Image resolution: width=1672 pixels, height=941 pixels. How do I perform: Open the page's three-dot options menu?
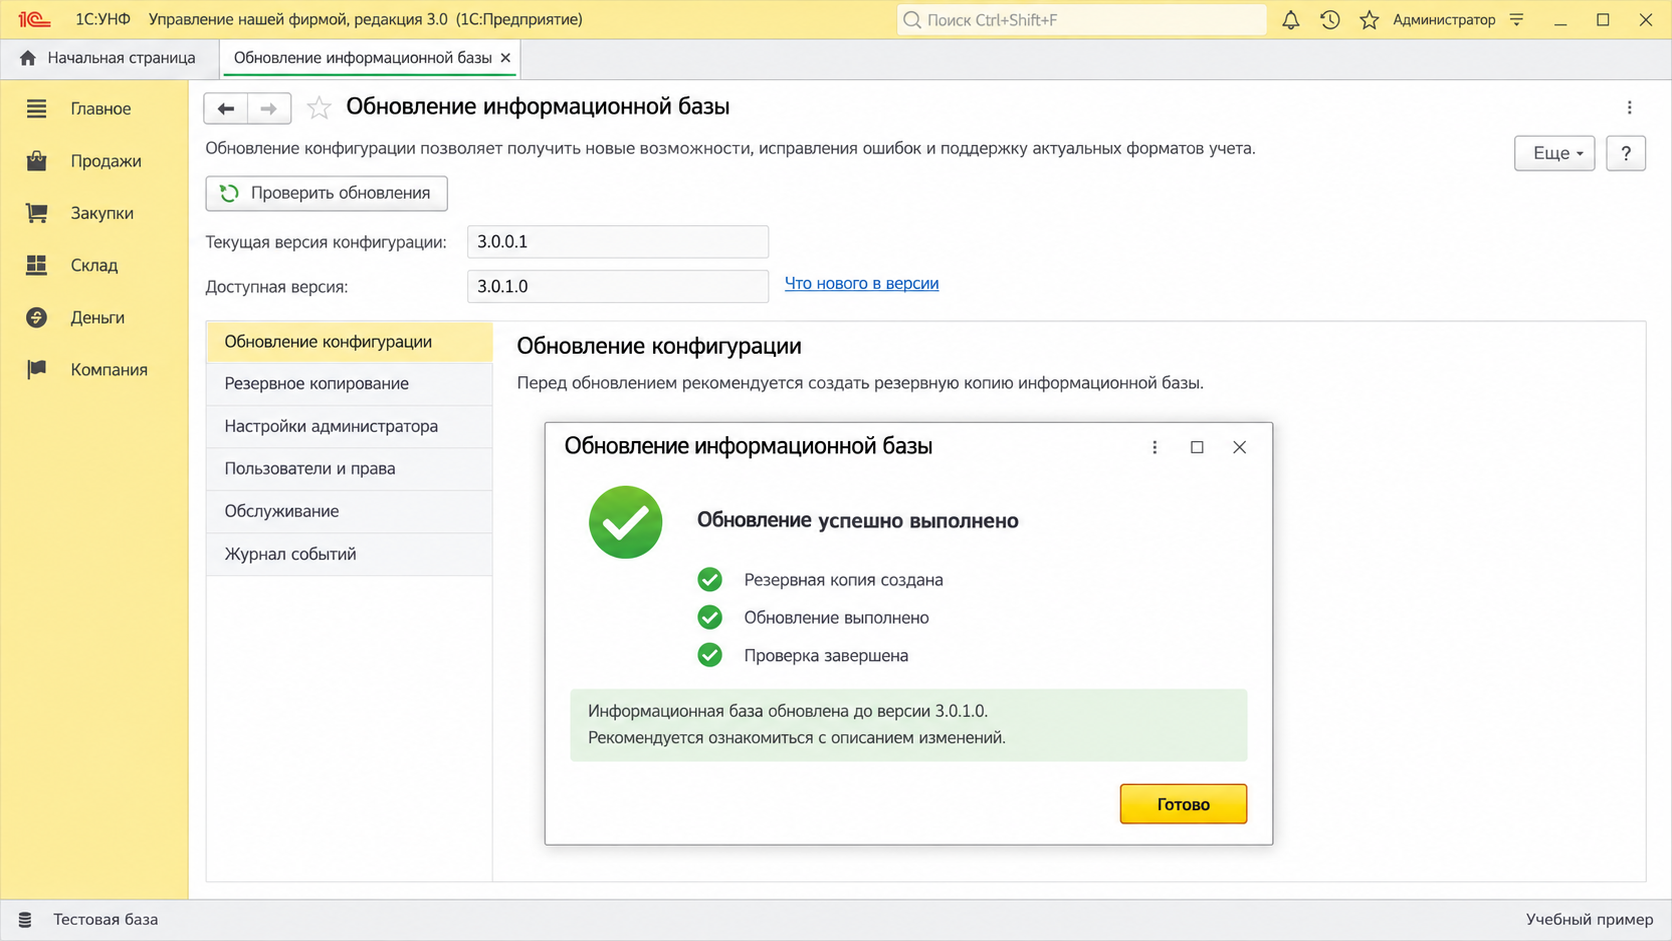1629,108
